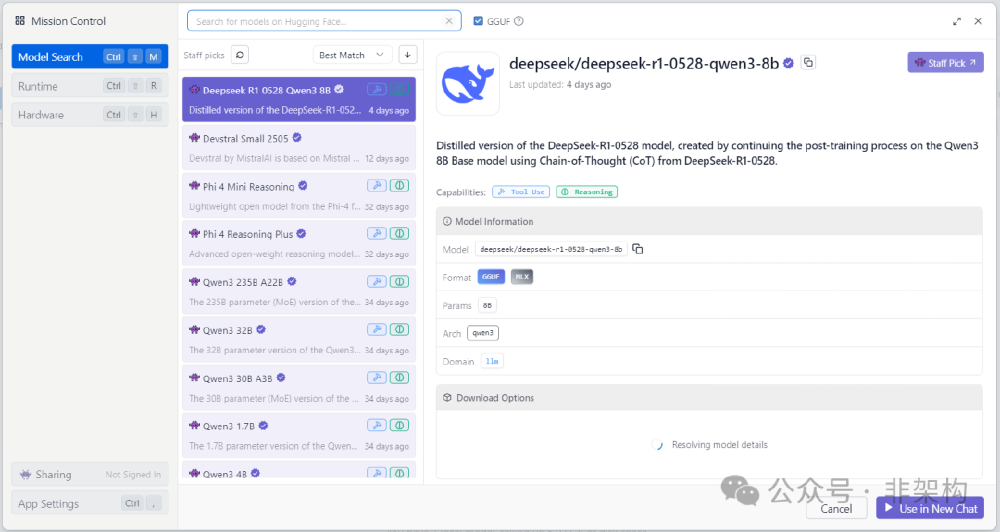Image resolution: width=1000 pixels, height=532 pixels.
Task: Select the GGUF format badge
Action: click(x=491, y=277)
